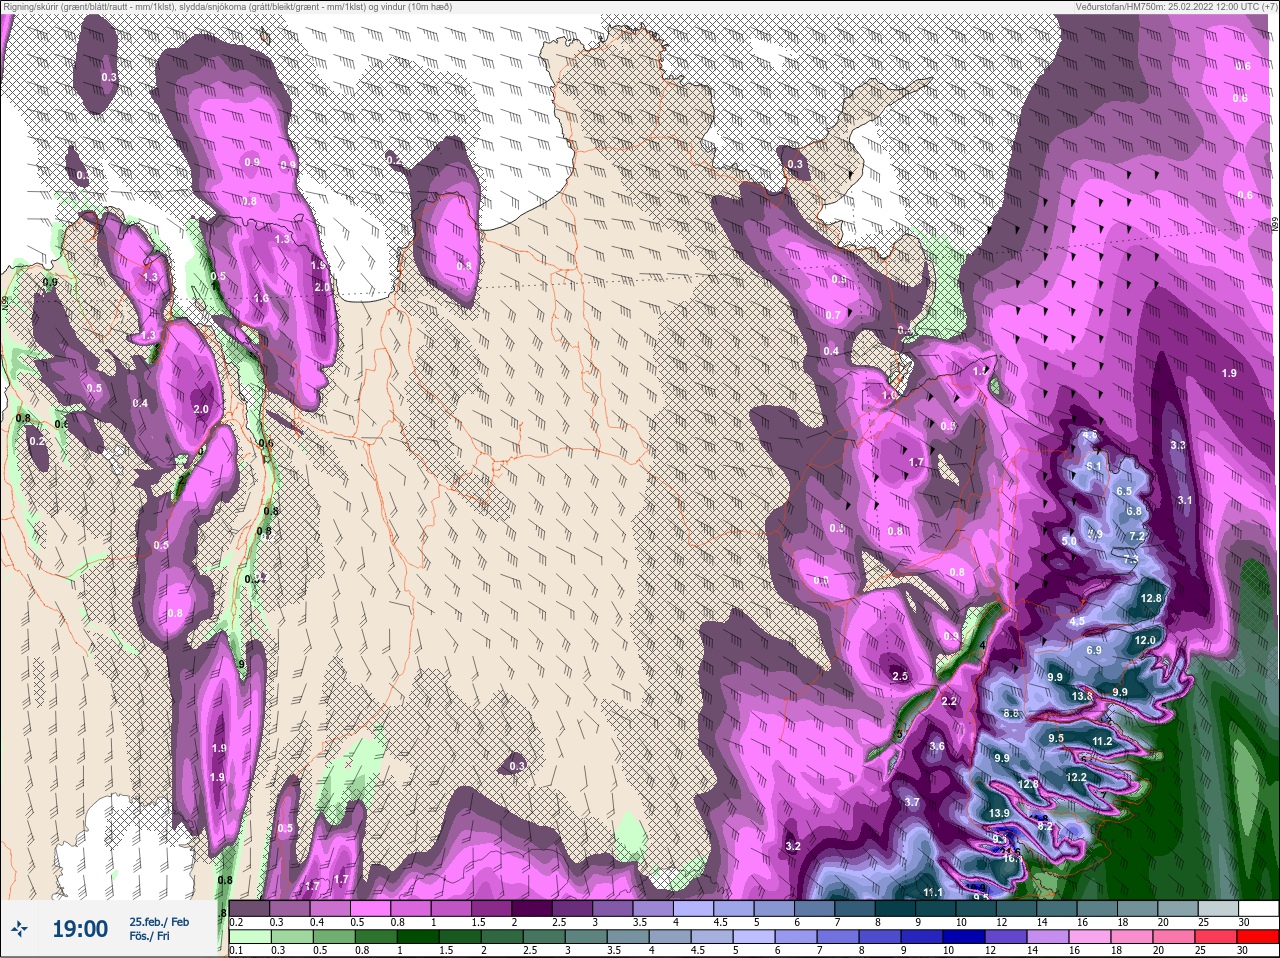Click the '0.2' label under upper legend row
Image resolution: width=1280 pixels, height=958 pixels.
pos(236,921)
